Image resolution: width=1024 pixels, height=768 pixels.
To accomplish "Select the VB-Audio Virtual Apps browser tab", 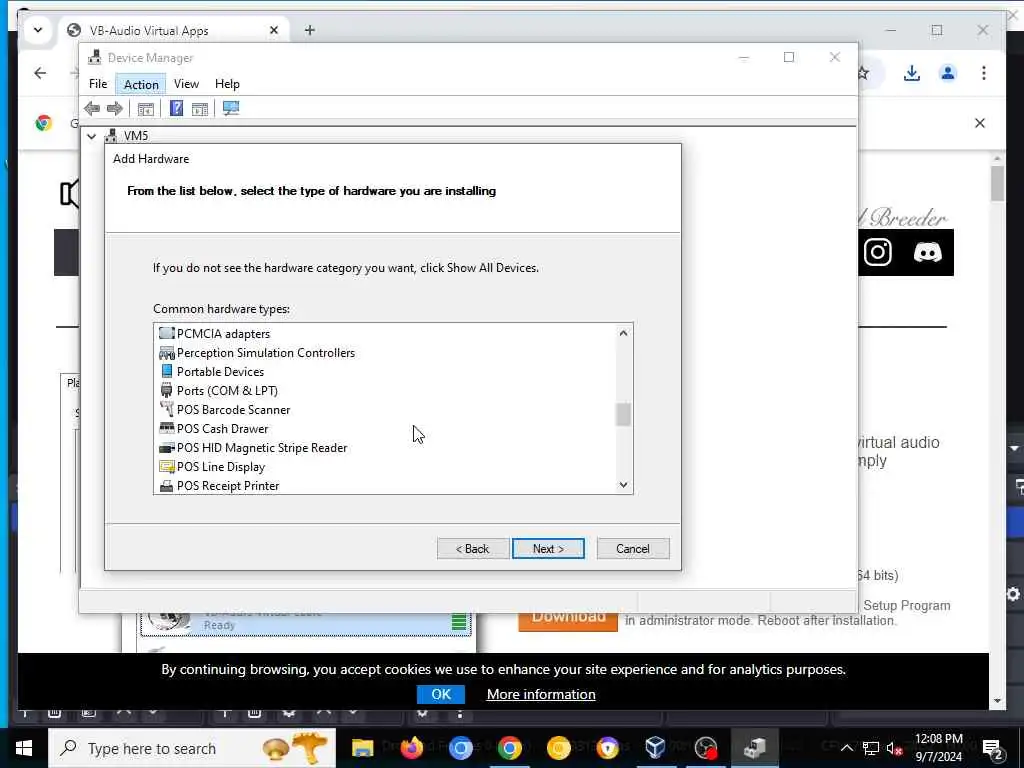I will pyautogui.click(x=173, y=31).
